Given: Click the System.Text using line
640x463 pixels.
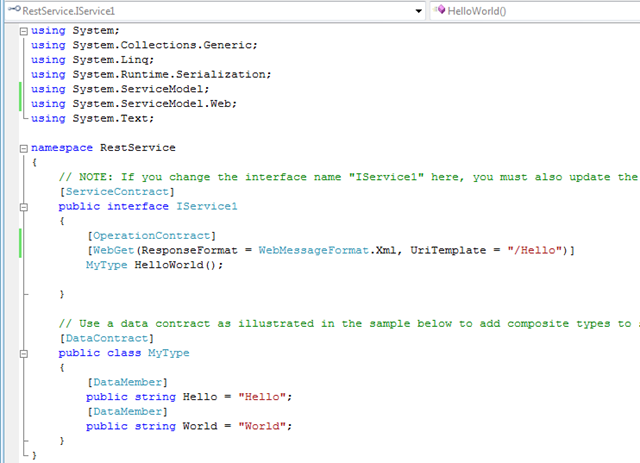Looking at the screenshot, I should (x=93, y=118).
